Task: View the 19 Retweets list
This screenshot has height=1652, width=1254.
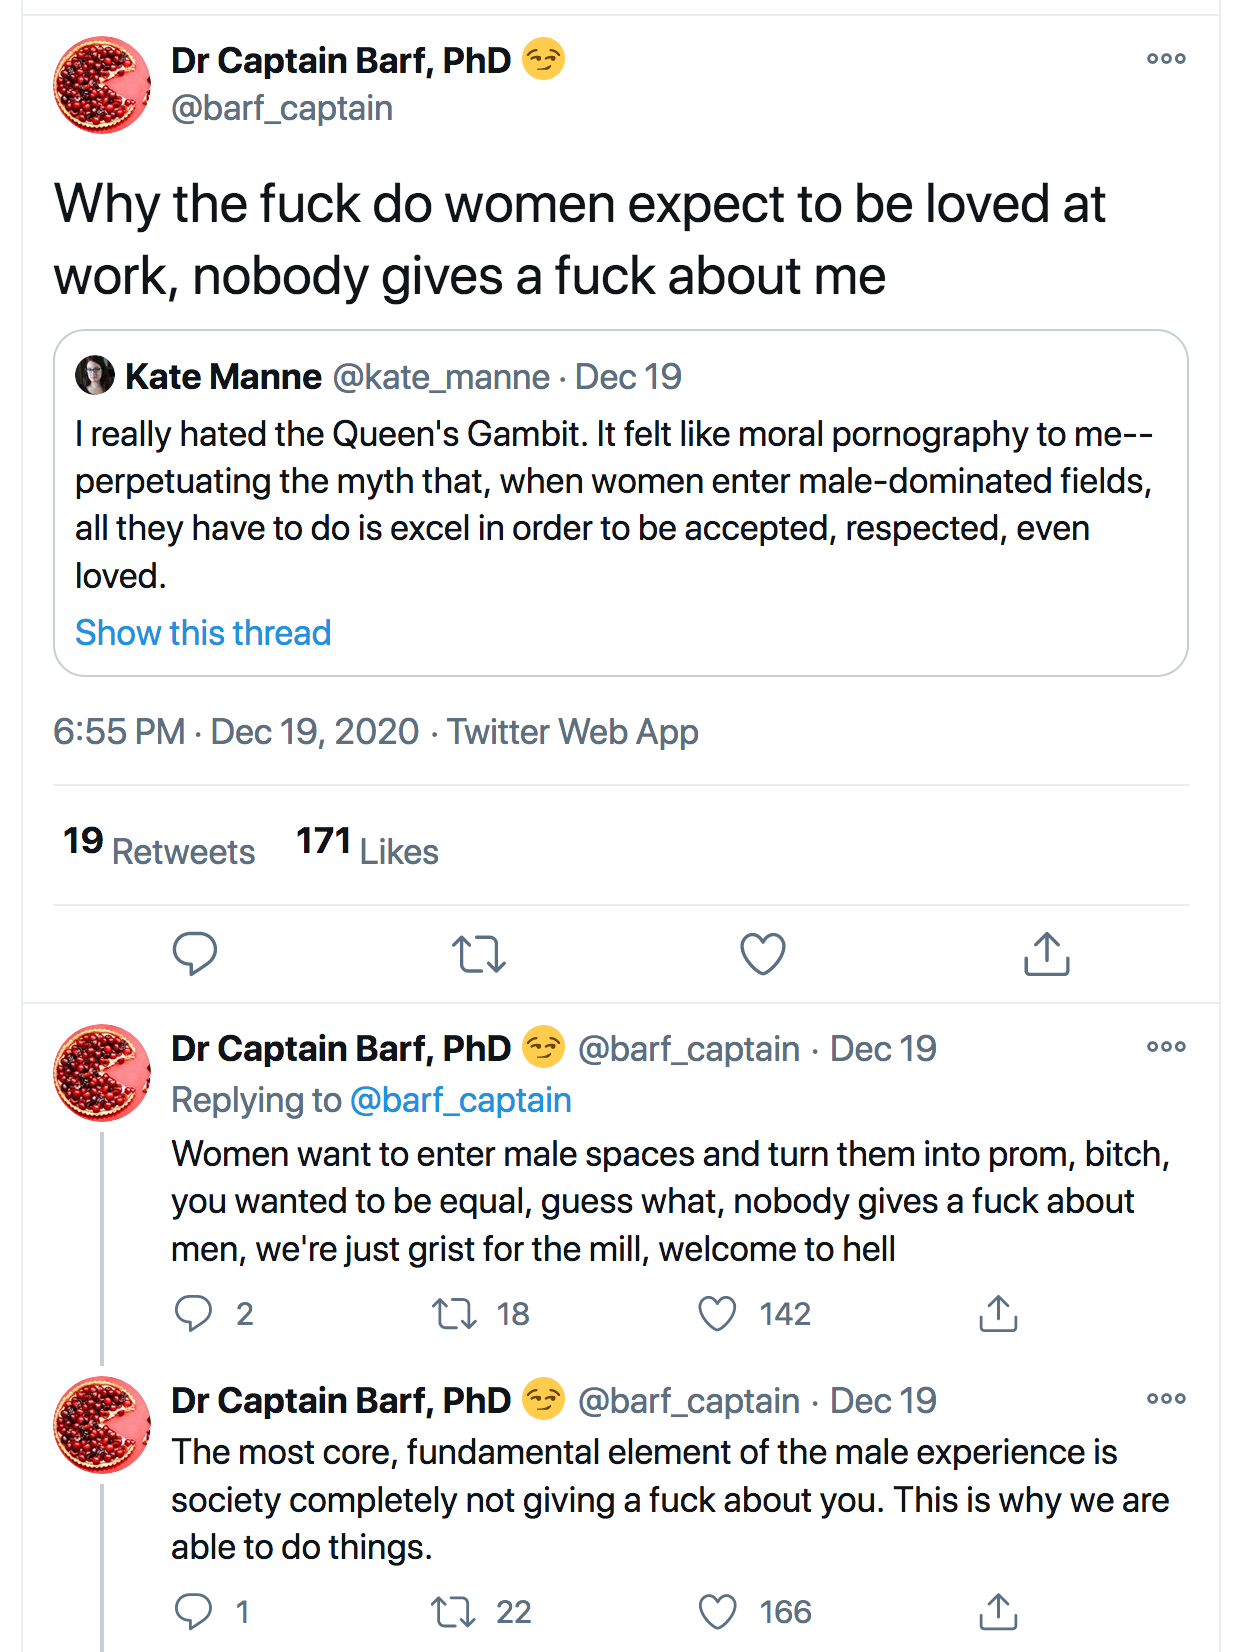Action: (159, 847)
